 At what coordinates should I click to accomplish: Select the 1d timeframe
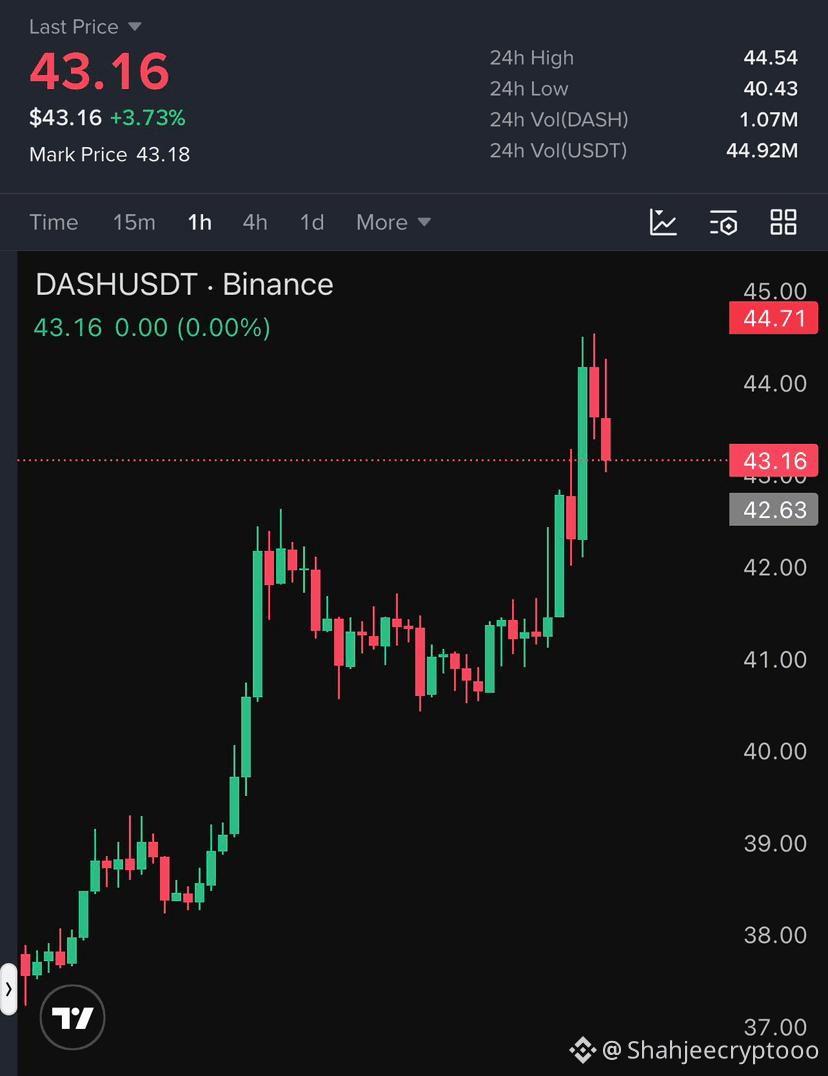click(311, 222)
